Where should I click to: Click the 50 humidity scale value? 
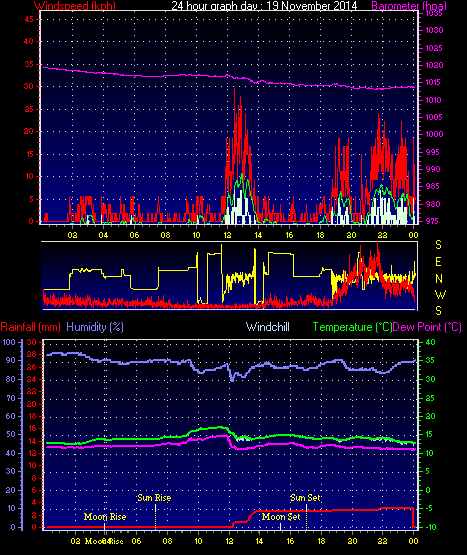[x=10, y=434]
